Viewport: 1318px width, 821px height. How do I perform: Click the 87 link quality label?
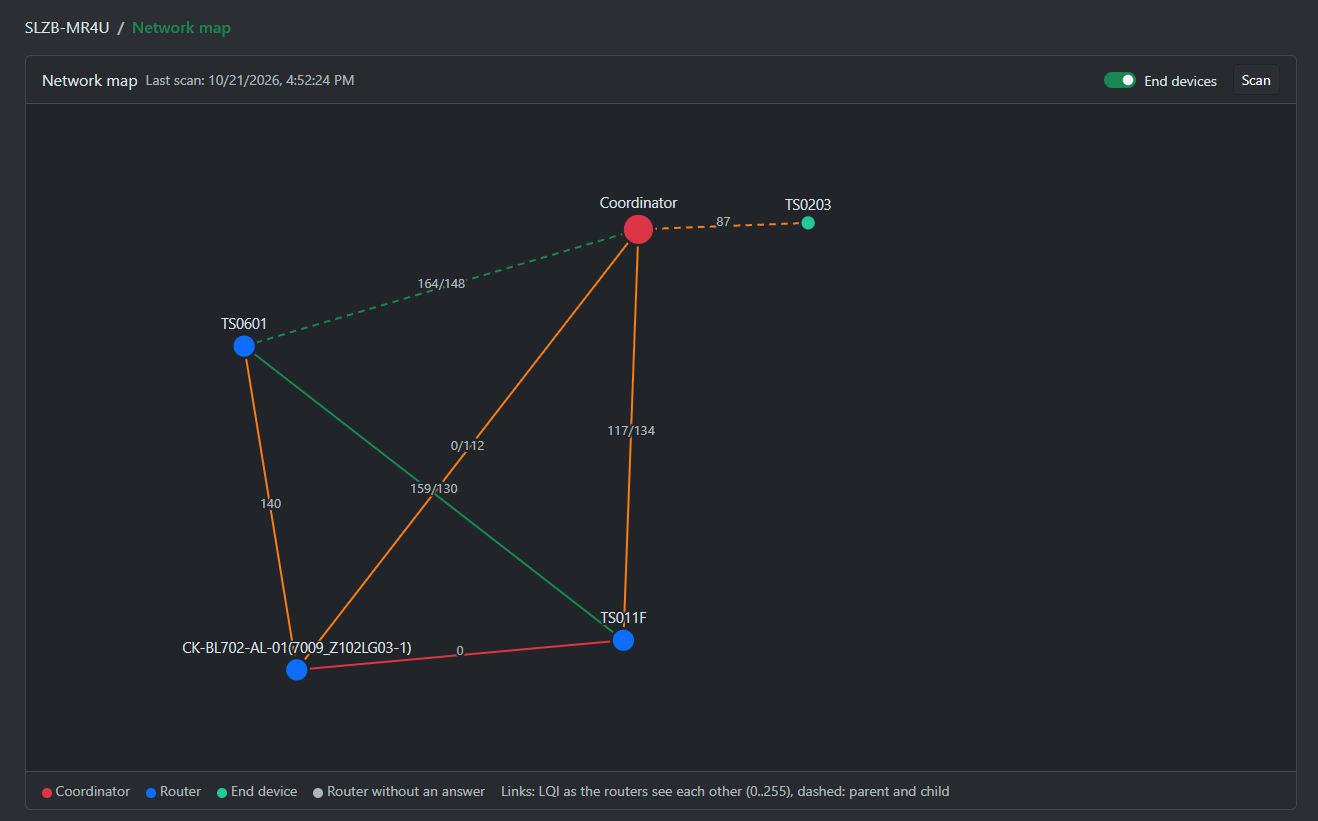pos(723,221)
